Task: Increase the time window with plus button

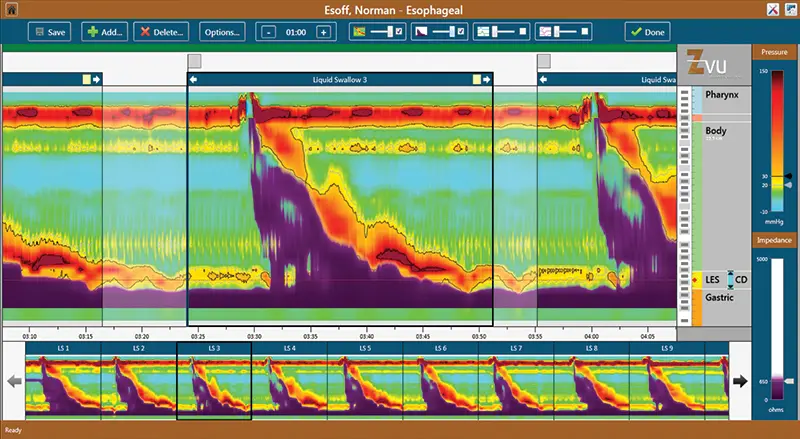Action: [x=323, y=32]
